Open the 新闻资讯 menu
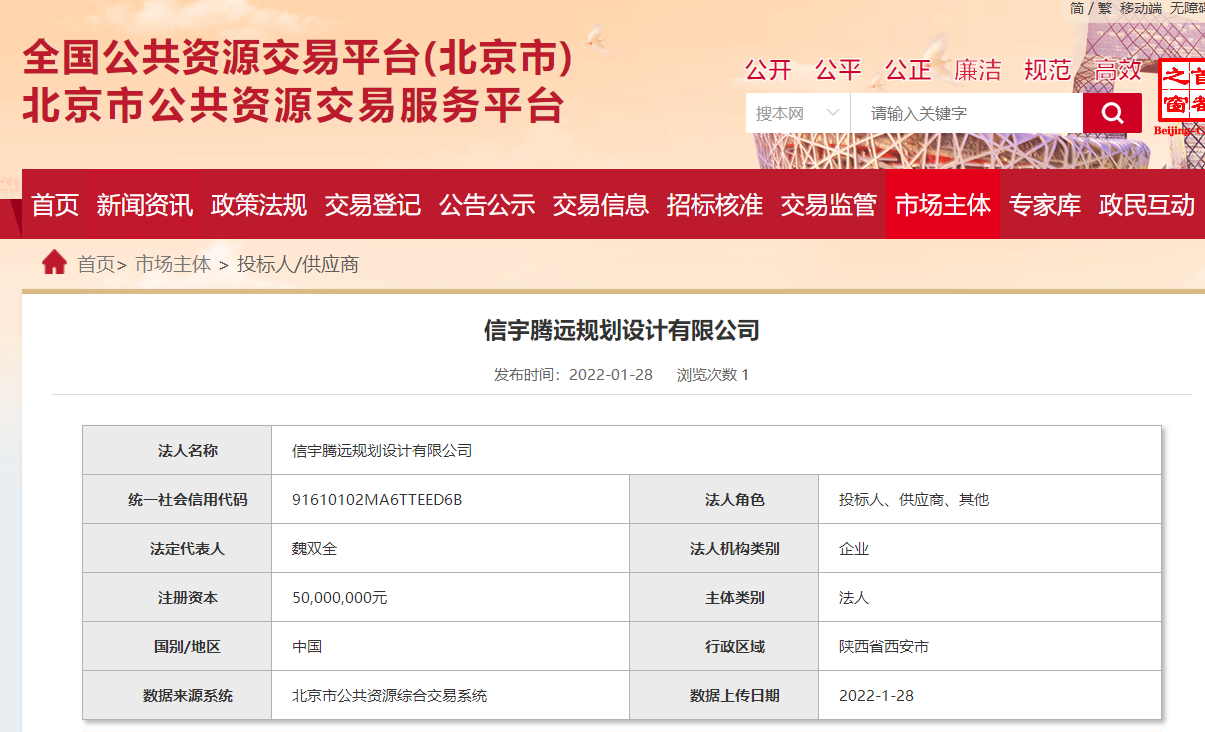Viewport: 1205px width, 732px height. [143, 205]
